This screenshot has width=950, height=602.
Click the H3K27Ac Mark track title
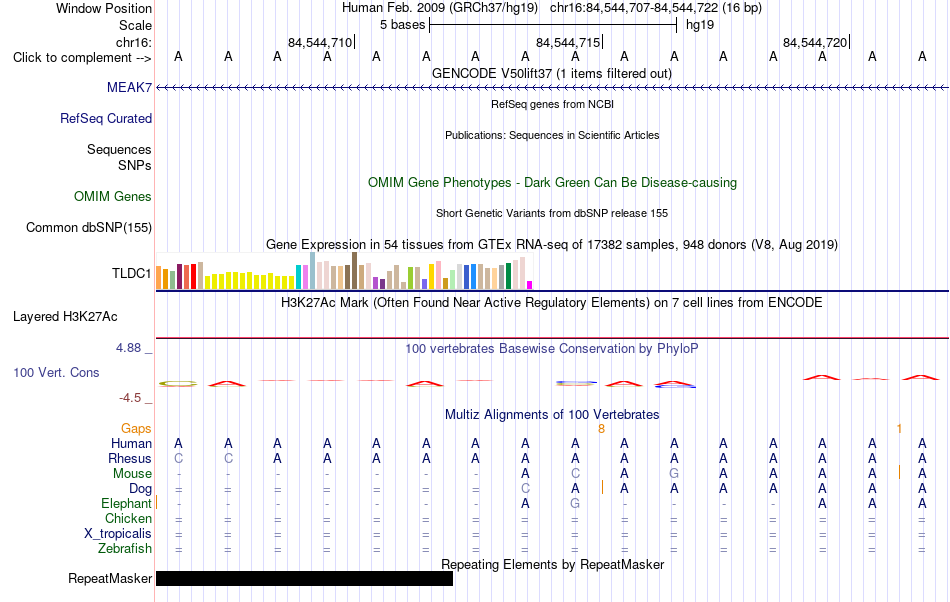point(552,302)
